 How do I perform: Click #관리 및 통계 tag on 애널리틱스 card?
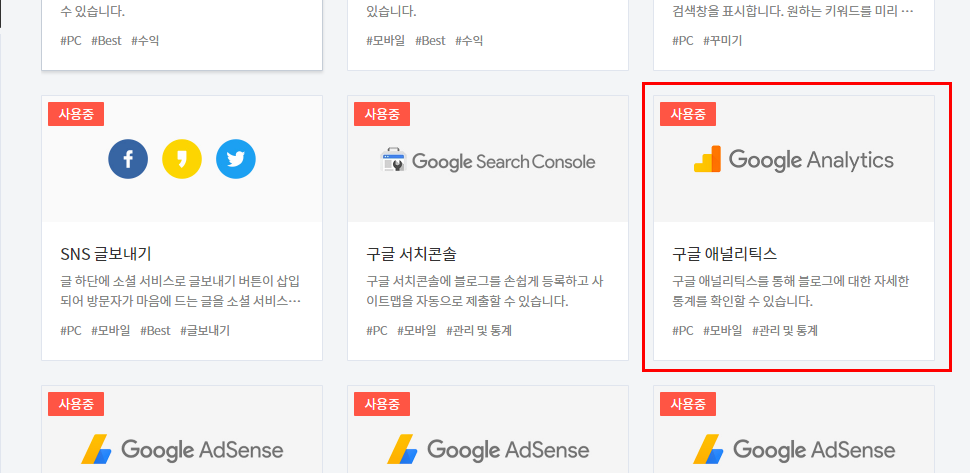pos(785,331)
